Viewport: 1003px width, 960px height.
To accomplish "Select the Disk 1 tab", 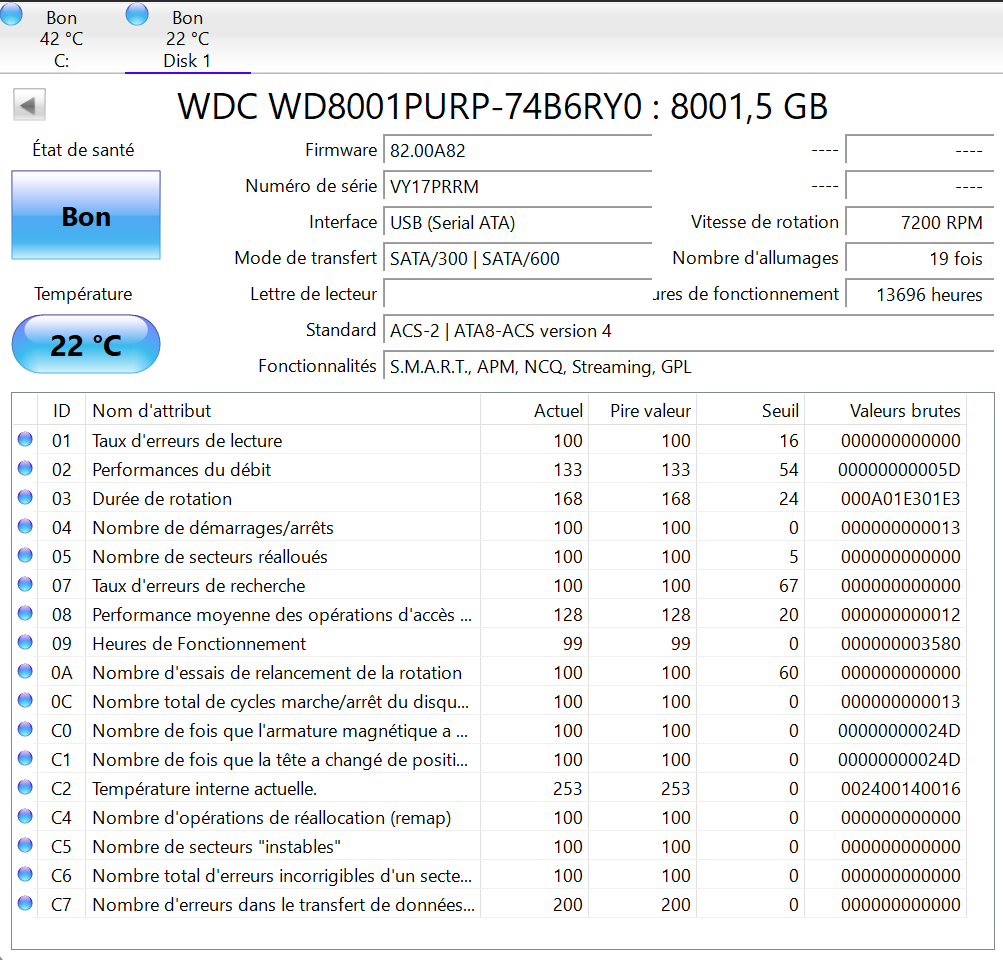I will pyautogui.click(x=187, y=37).
